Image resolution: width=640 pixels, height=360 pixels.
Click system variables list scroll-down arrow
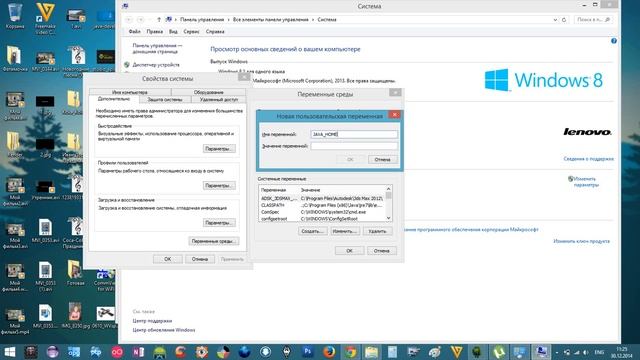389,218
